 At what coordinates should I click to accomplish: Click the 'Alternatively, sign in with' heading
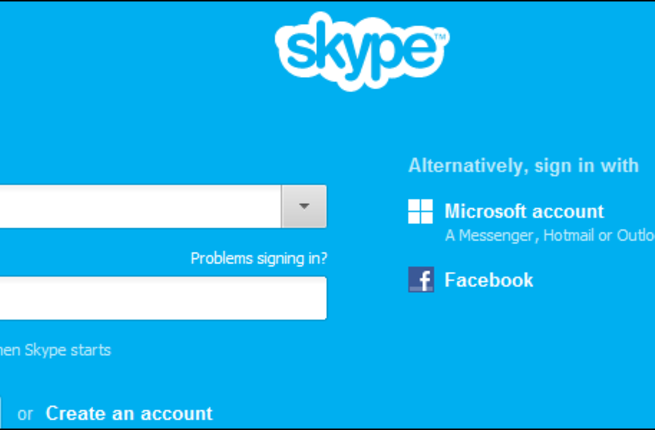pyautogui.click(x=523, y=166)
